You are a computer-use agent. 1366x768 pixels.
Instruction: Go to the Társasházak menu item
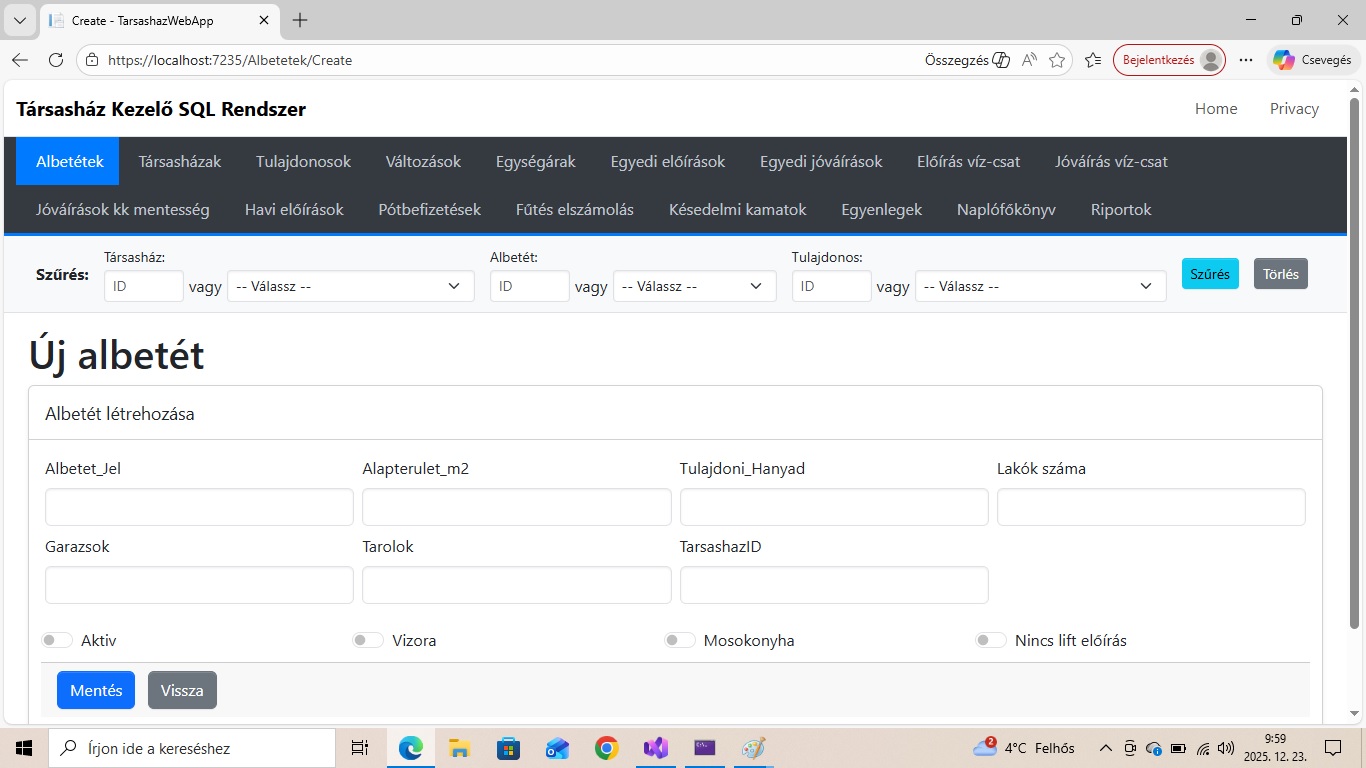(x=180, y=161)
